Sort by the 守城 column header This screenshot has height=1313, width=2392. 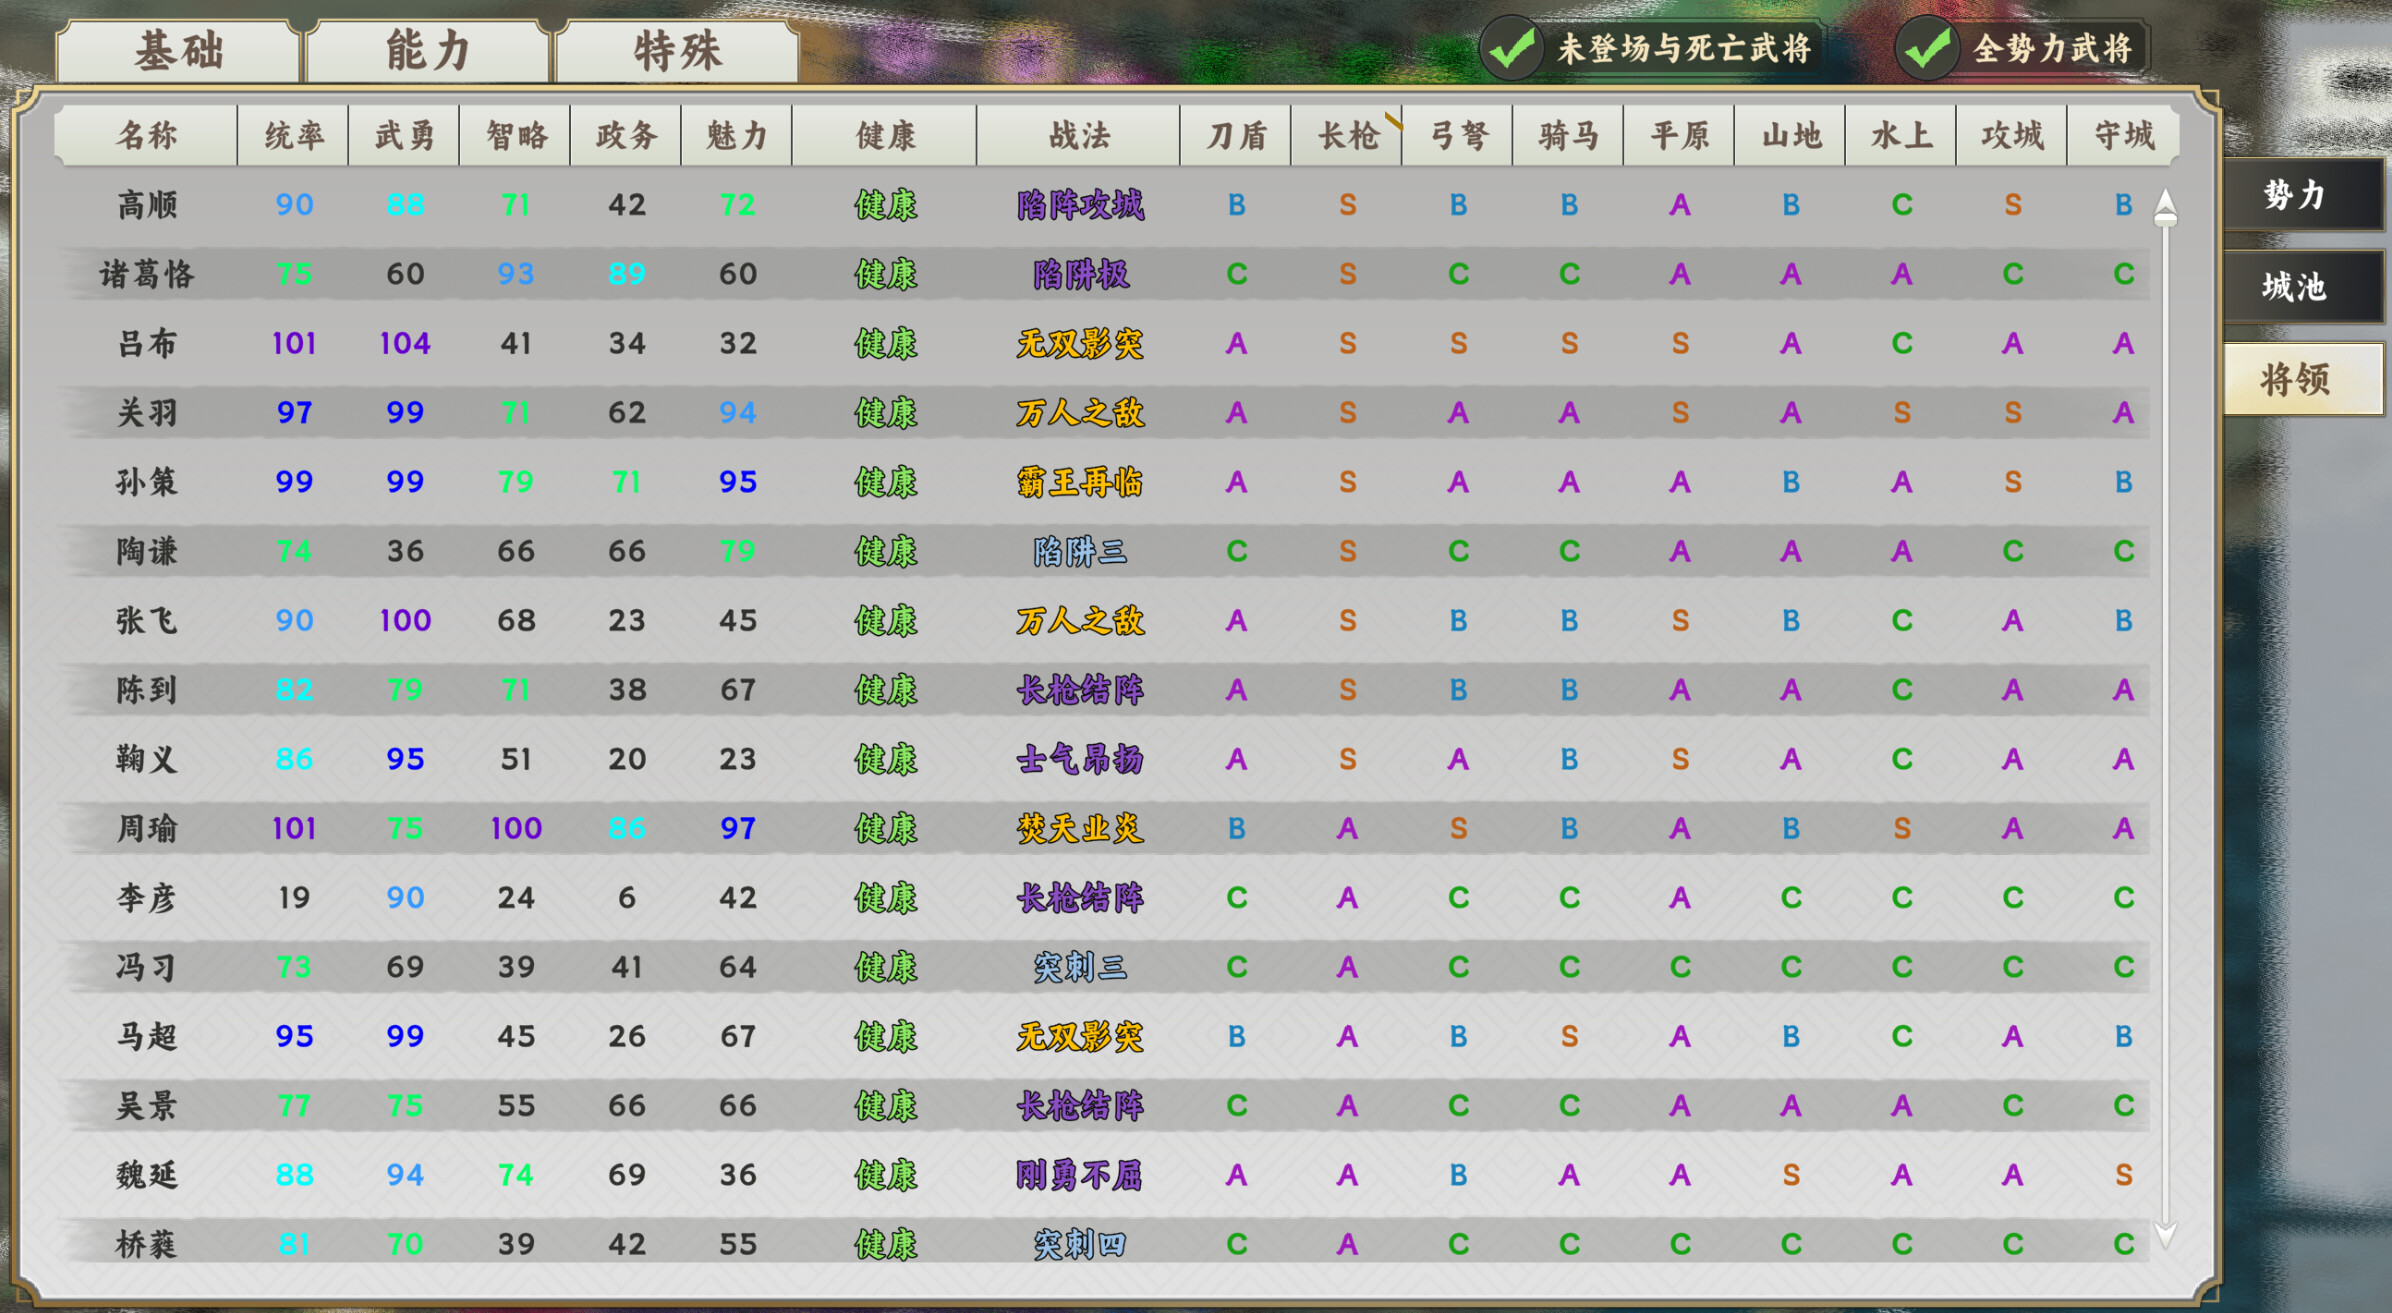click(2122, 136)
